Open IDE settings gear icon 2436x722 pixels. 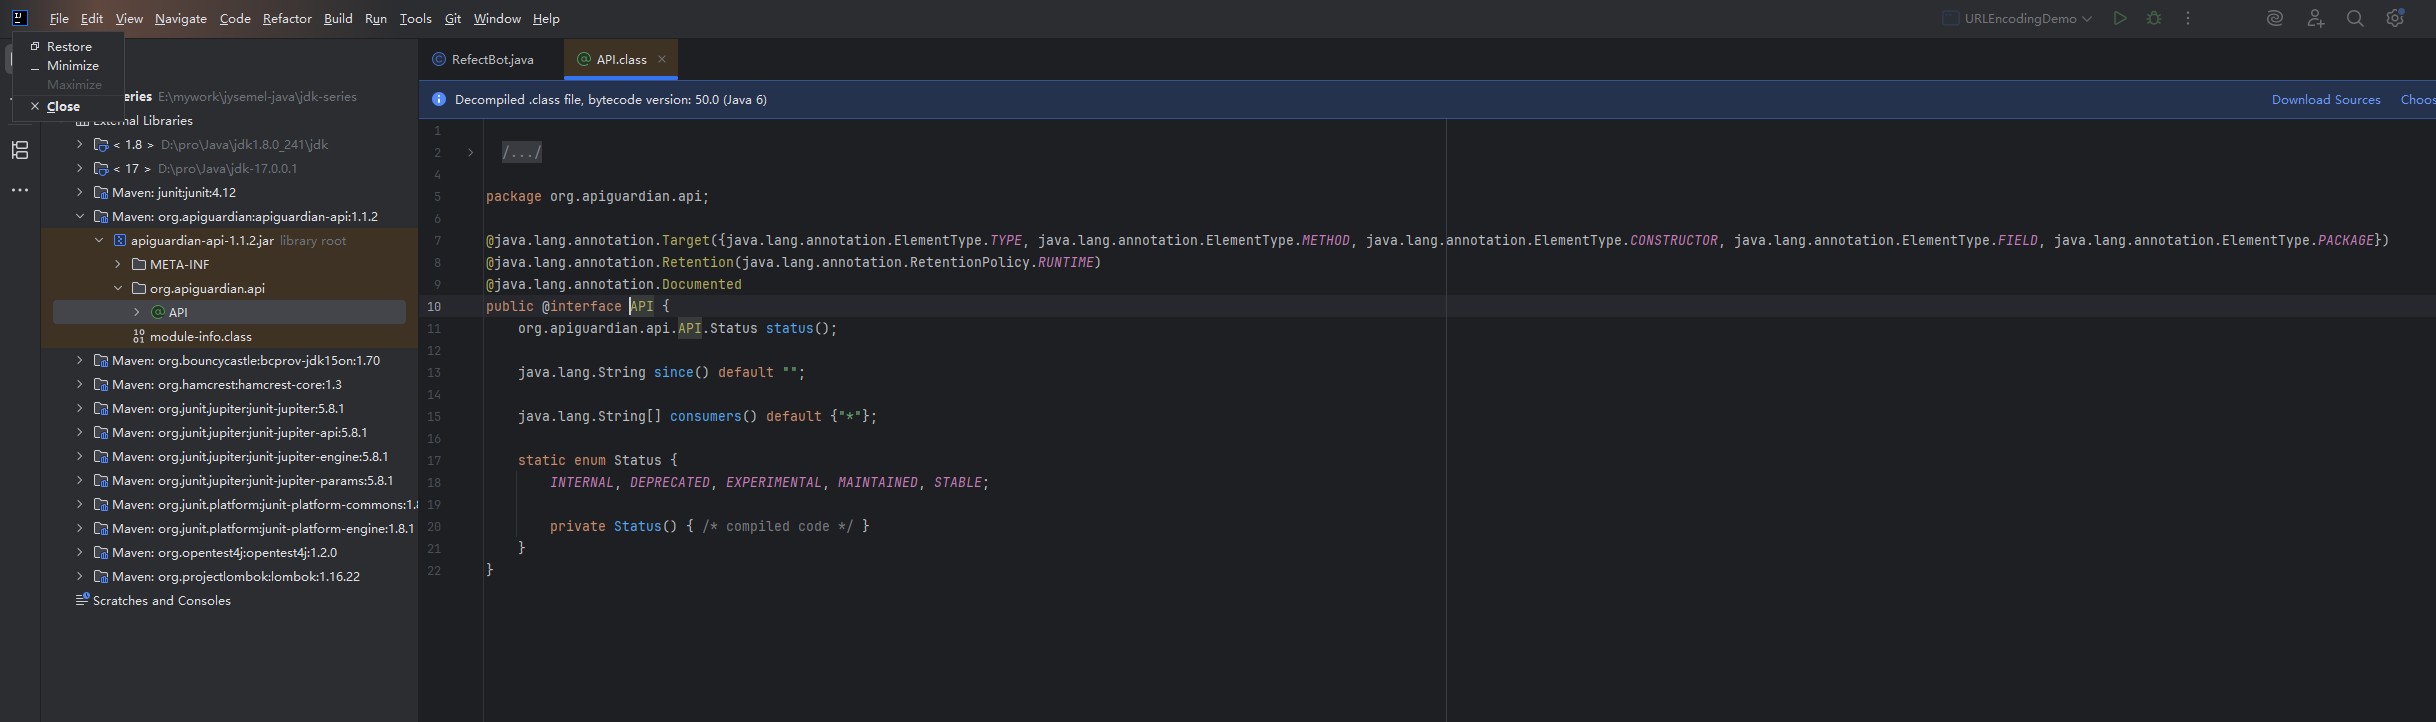click(2395, 18)
